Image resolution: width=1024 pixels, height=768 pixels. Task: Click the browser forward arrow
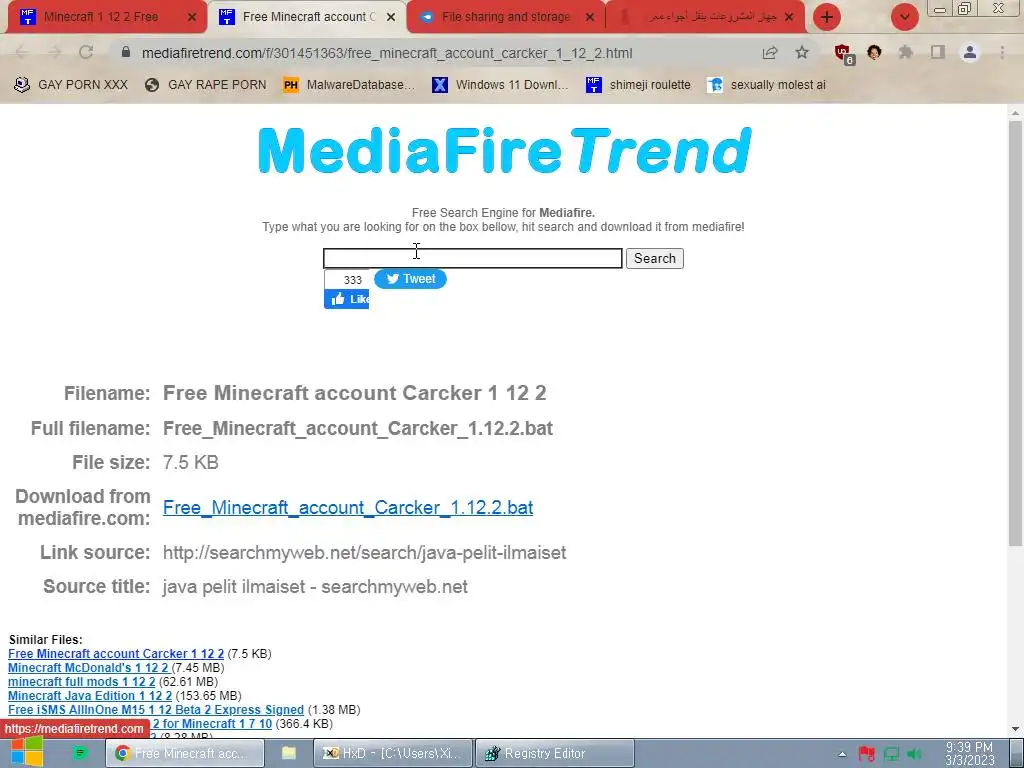click(x=55, y=53)
